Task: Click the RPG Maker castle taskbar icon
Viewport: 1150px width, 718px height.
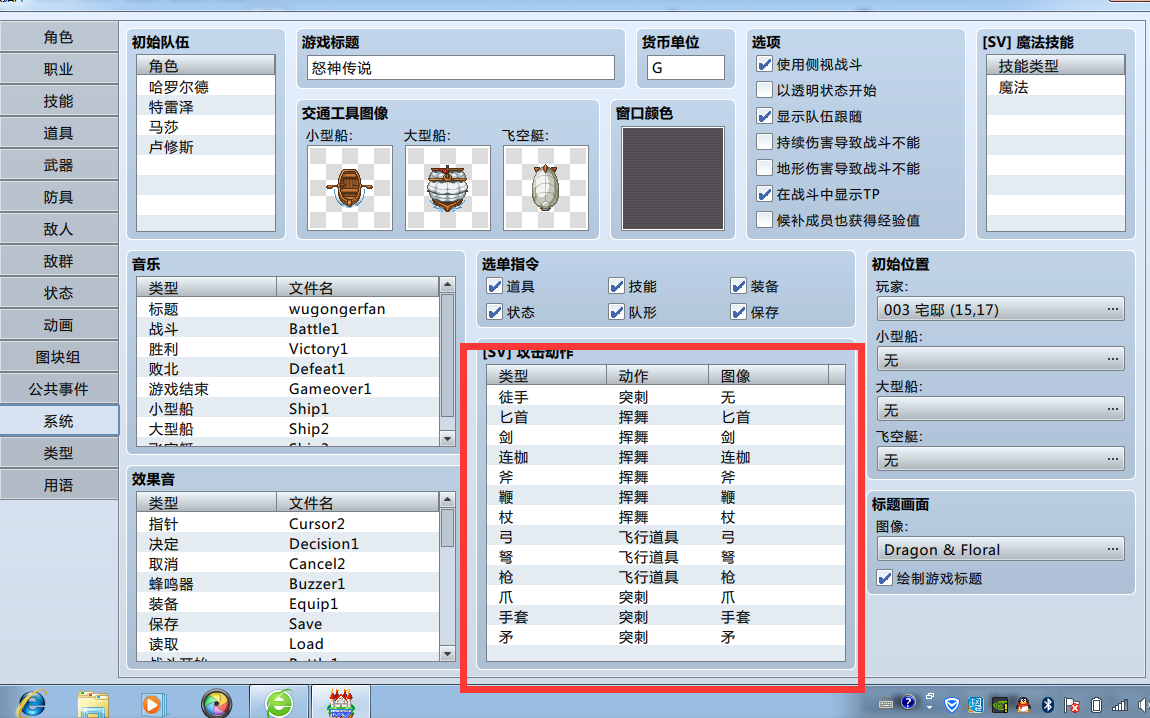Action: point(341,705)
